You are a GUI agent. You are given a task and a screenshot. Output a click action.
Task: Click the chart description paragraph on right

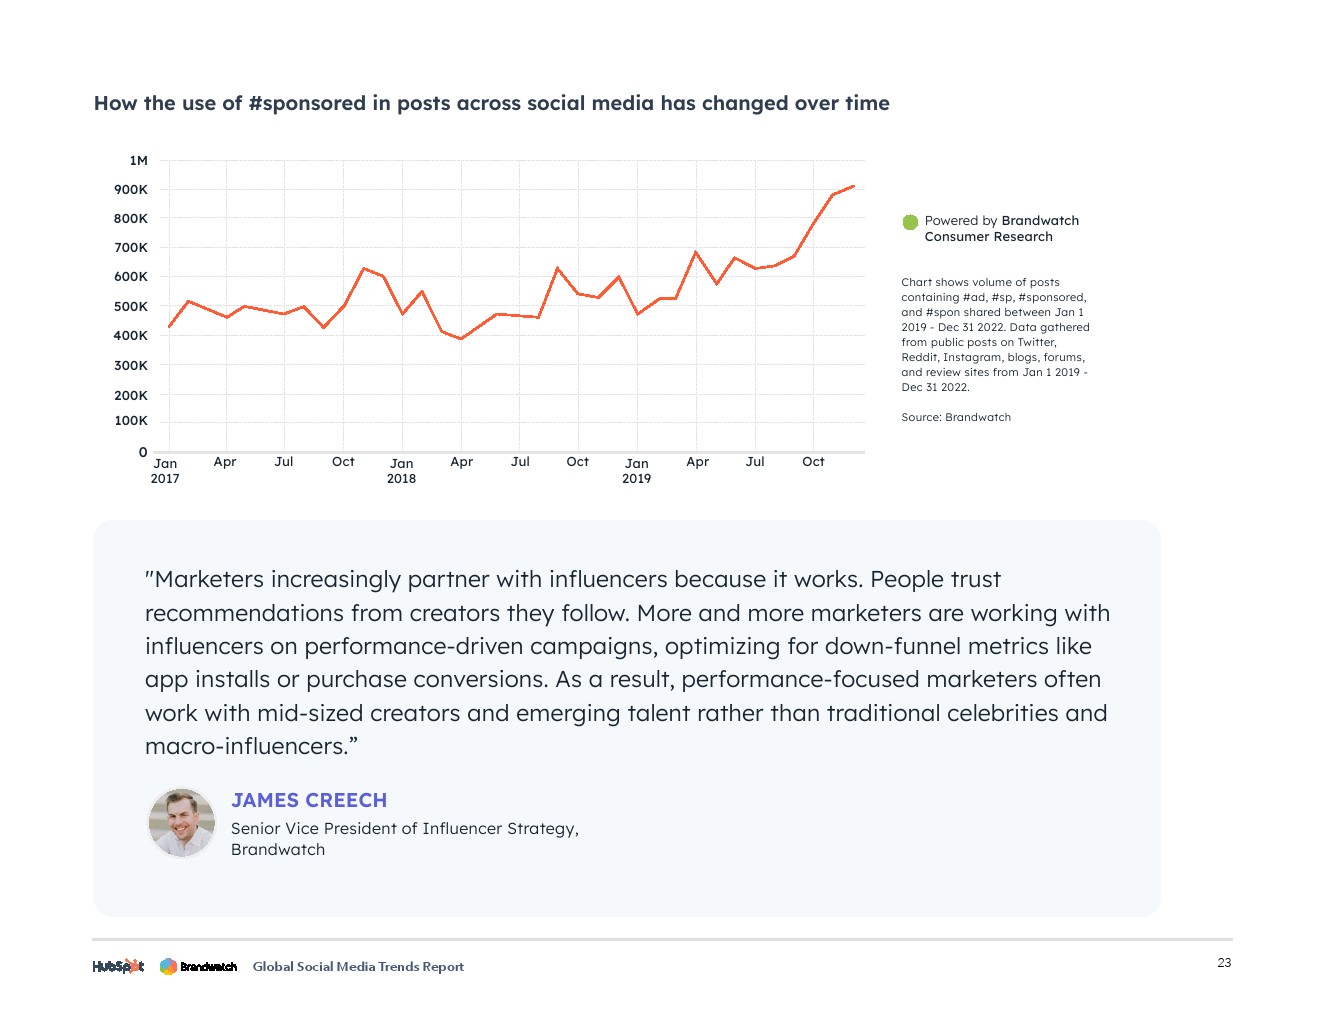tap(995, 334)
